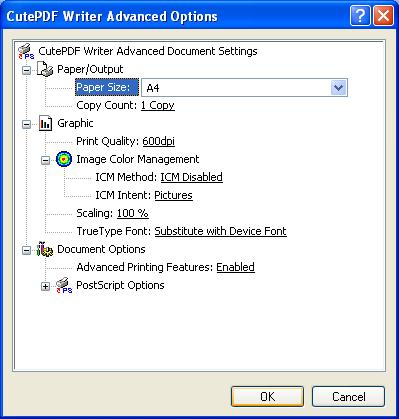Click the 100 % scaling value
Image resolution: width=399 pixels, height=419 pixels.
click(x=133, y=213)
